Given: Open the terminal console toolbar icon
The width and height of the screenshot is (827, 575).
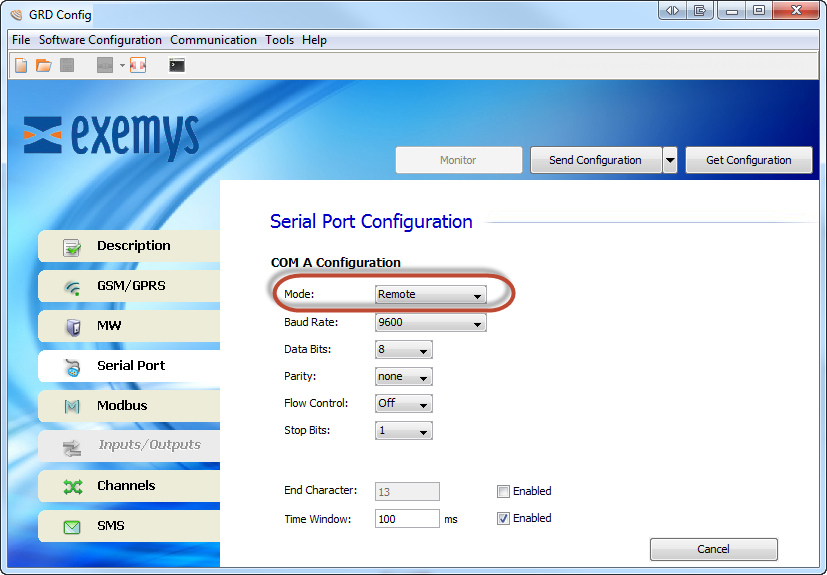Looking at the screenshot, I should pyautogui.click(x=177, y=66).
